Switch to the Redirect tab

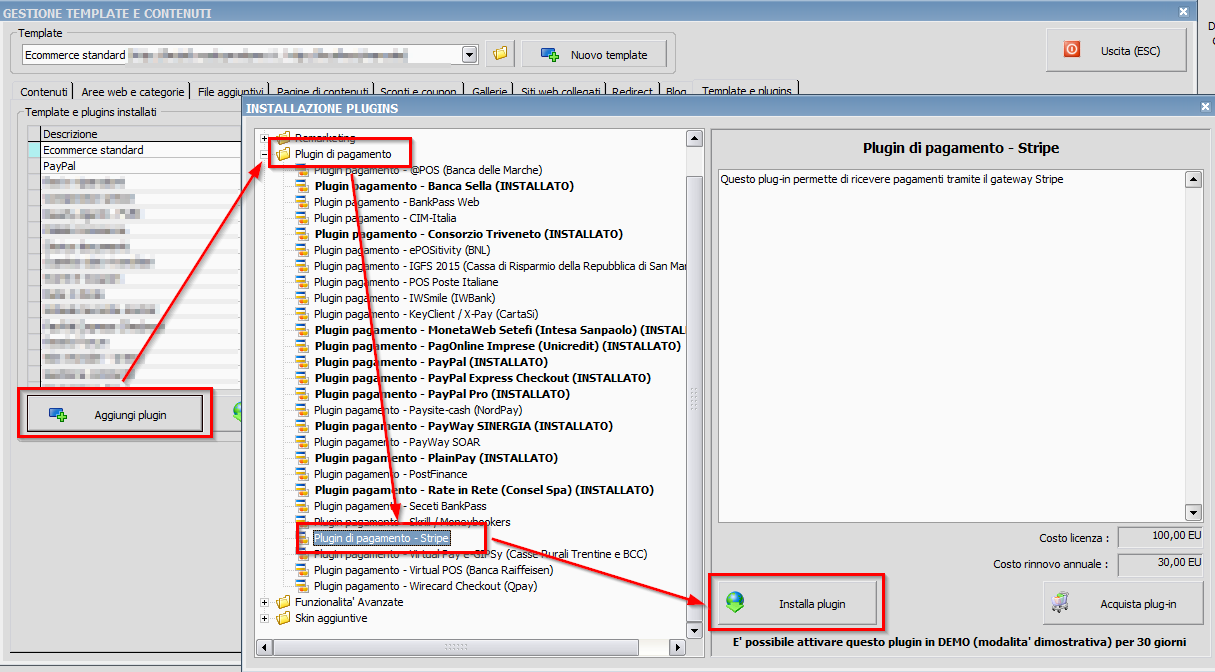coord(634,91)
